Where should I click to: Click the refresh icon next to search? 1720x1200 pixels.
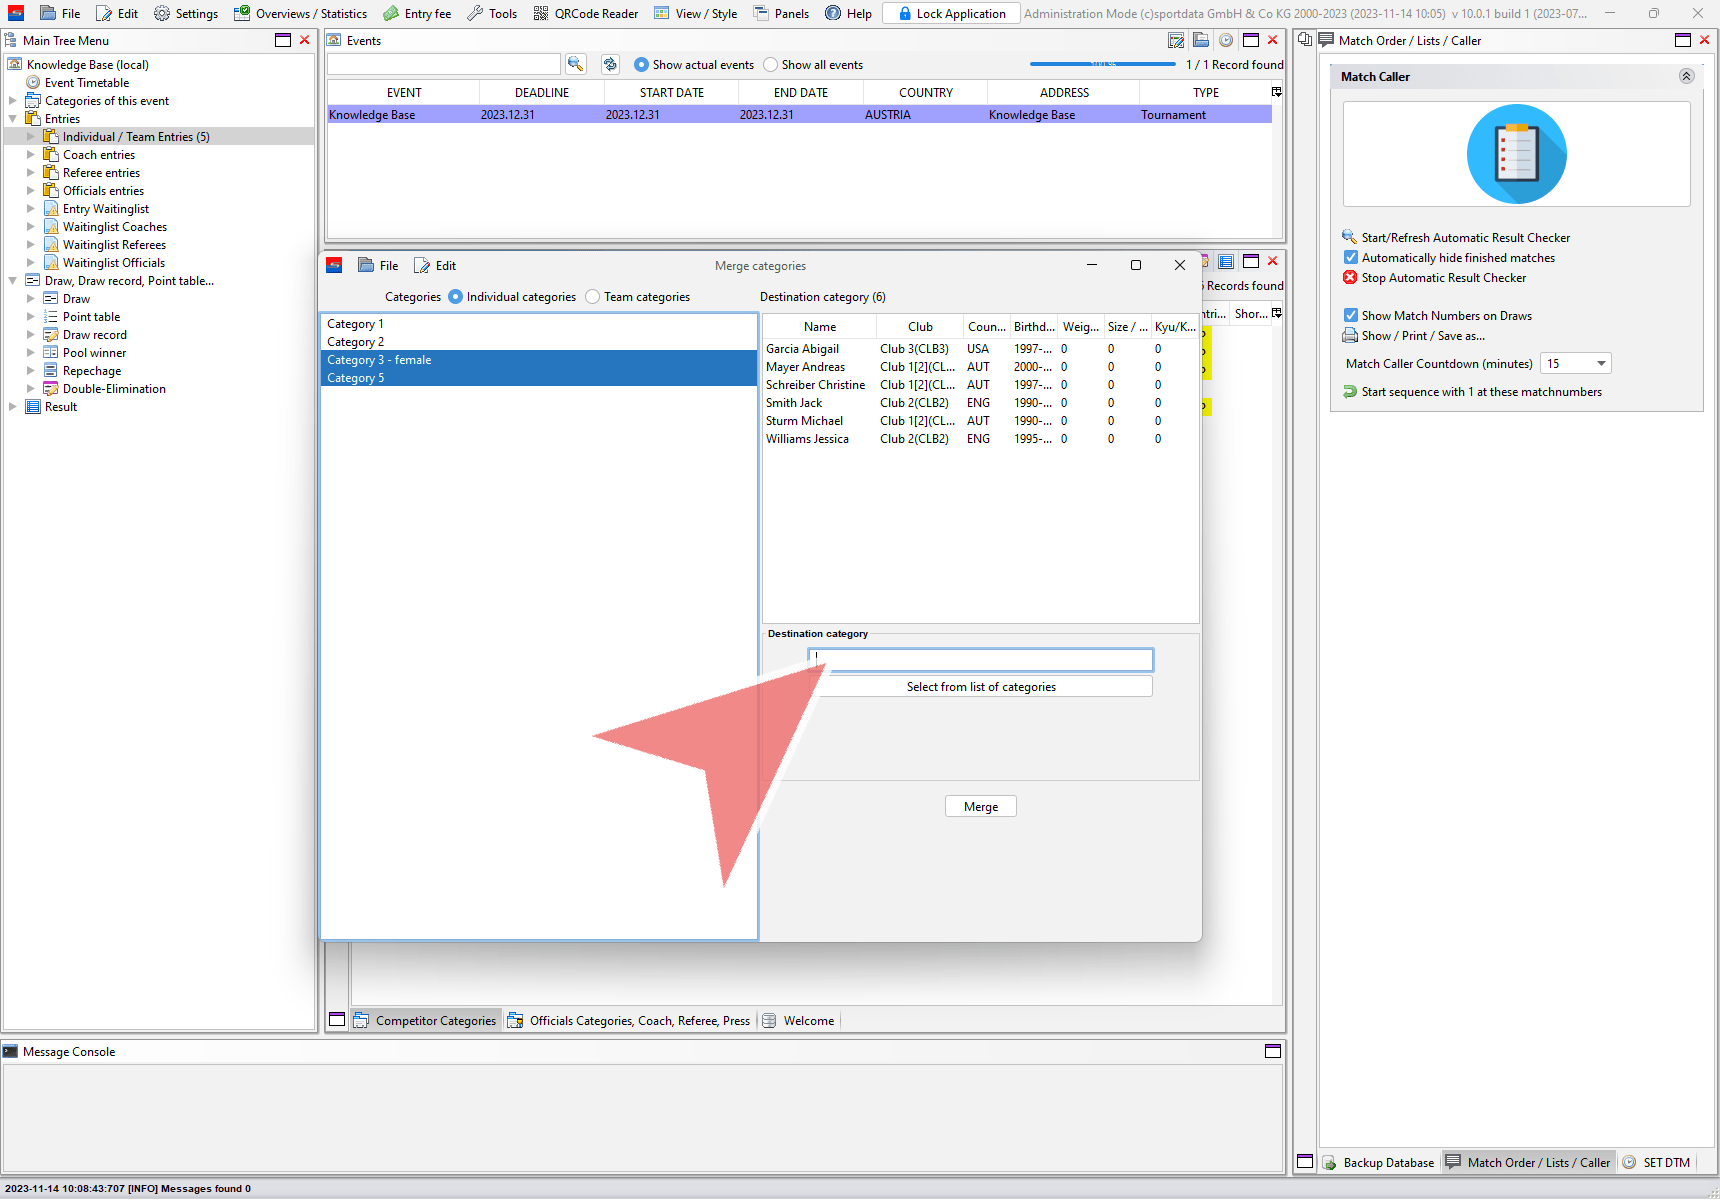[x=610, y=64]
